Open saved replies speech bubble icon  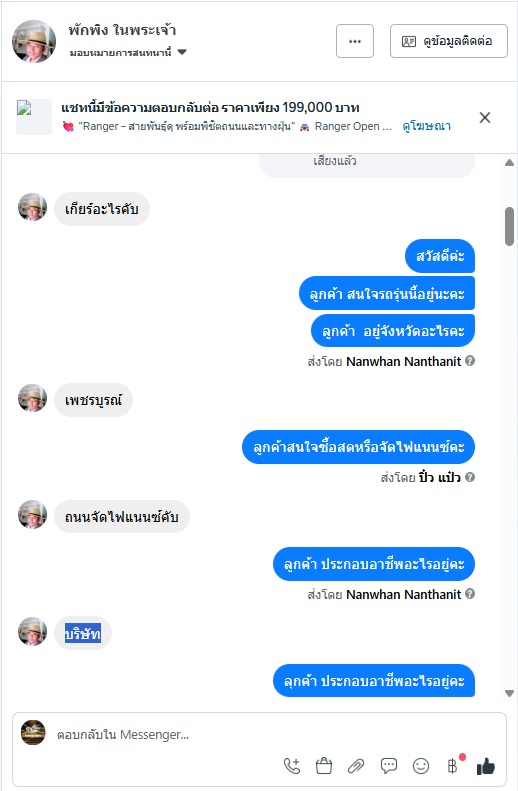tap(388, 766)
